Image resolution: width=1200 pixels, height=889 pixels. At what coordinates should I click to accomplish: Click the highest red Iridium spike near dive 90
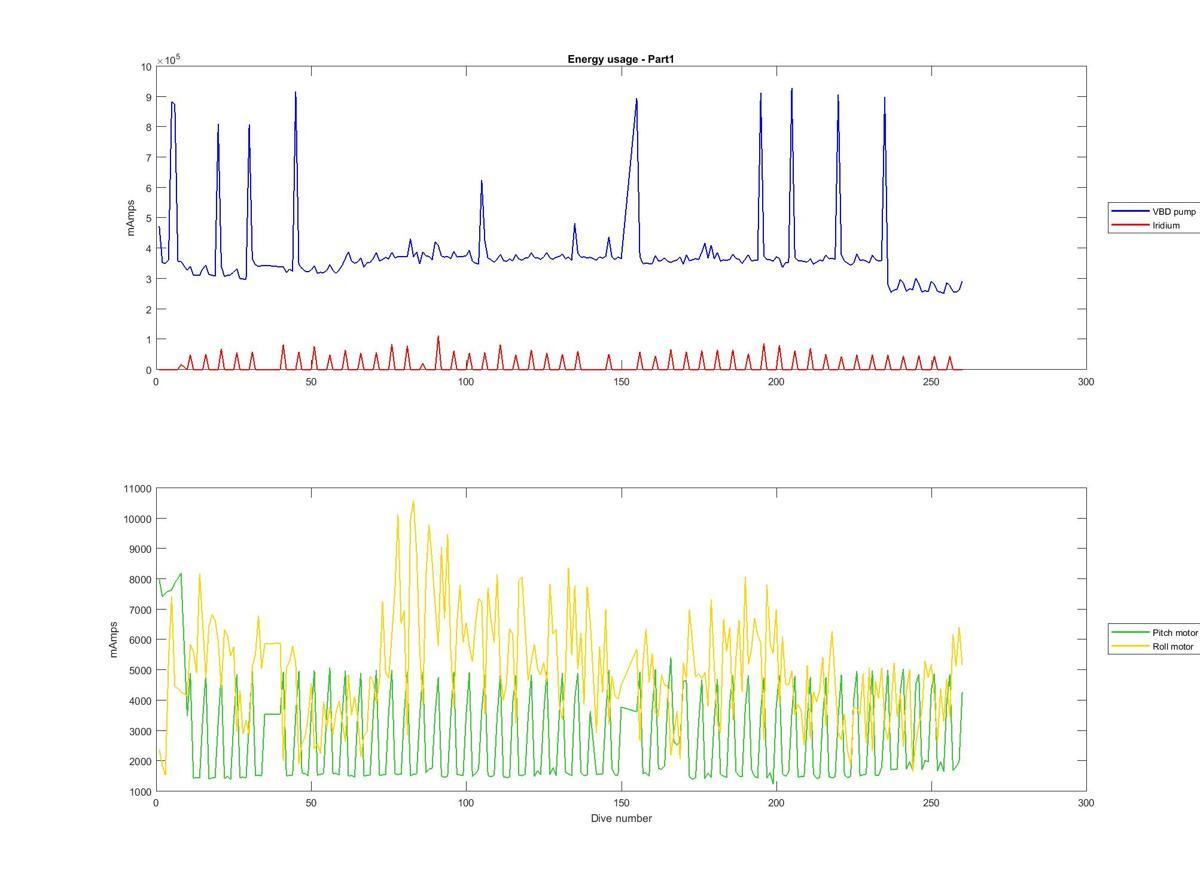click(438, 338)
